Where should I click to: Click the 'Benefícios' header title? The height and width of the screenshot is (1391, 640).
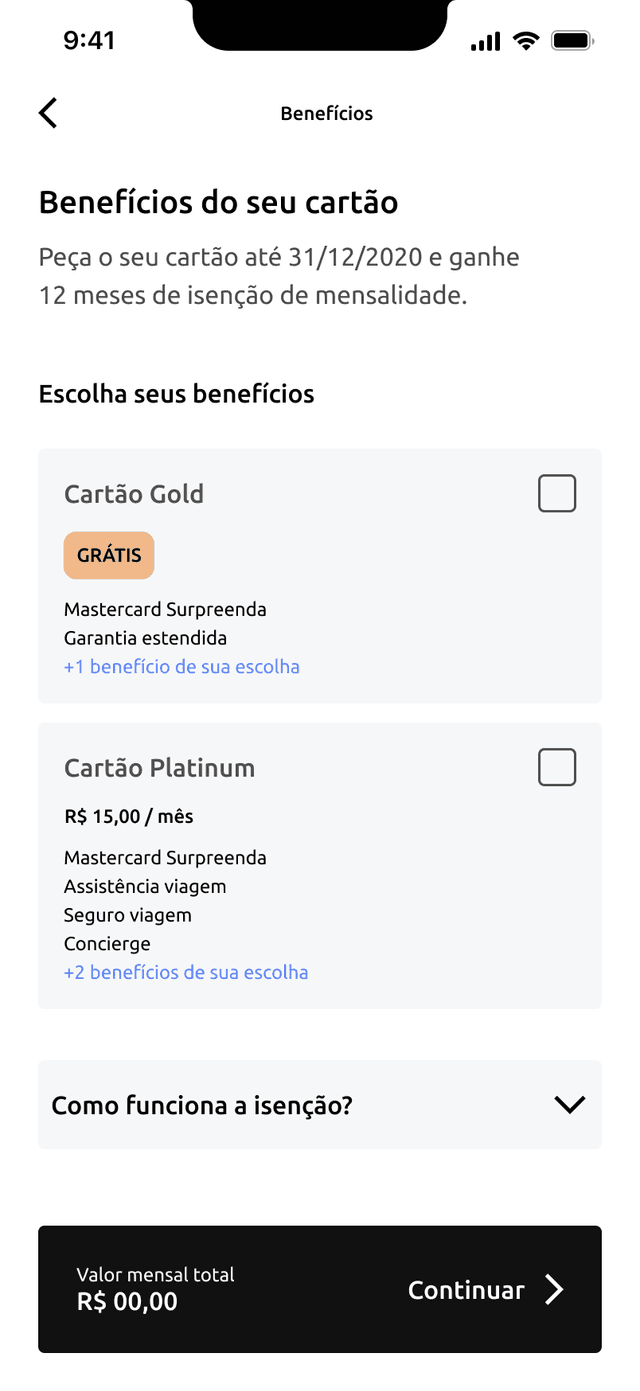point(326,114)
